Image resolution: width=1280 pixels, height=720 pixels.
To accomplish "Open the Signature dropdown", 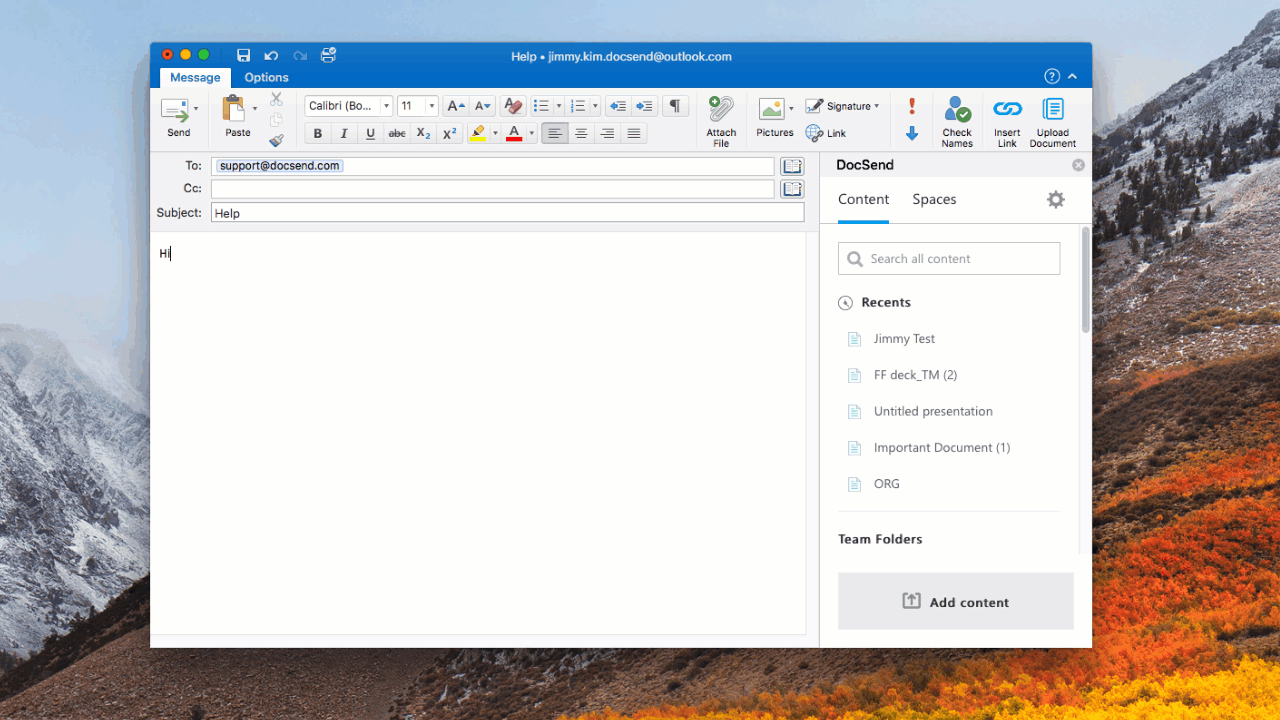I will pyautogui.click(x=843, y=106).
